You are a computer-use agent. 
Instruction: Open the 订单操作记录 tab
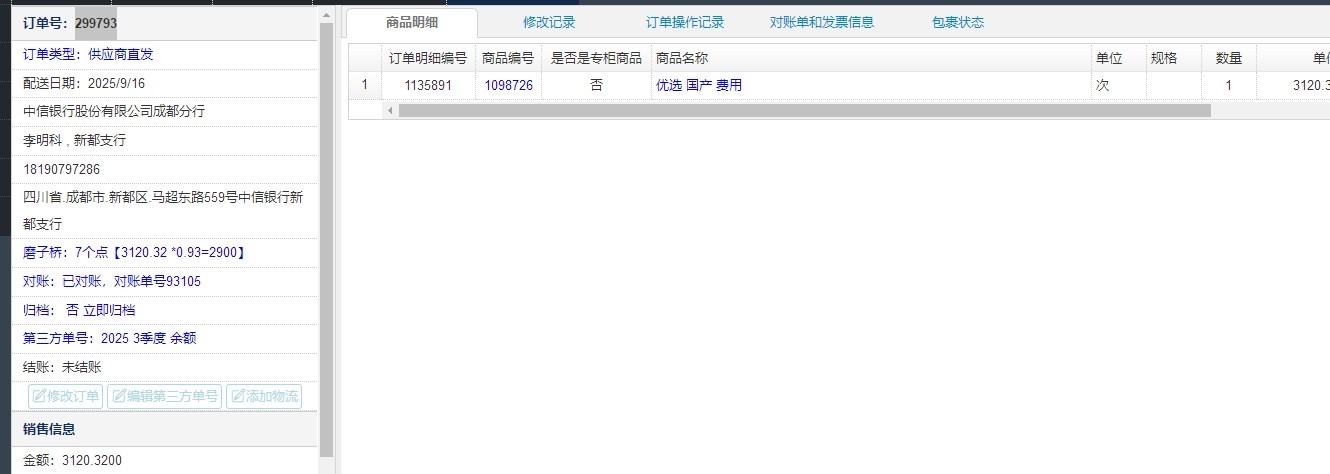685,22
